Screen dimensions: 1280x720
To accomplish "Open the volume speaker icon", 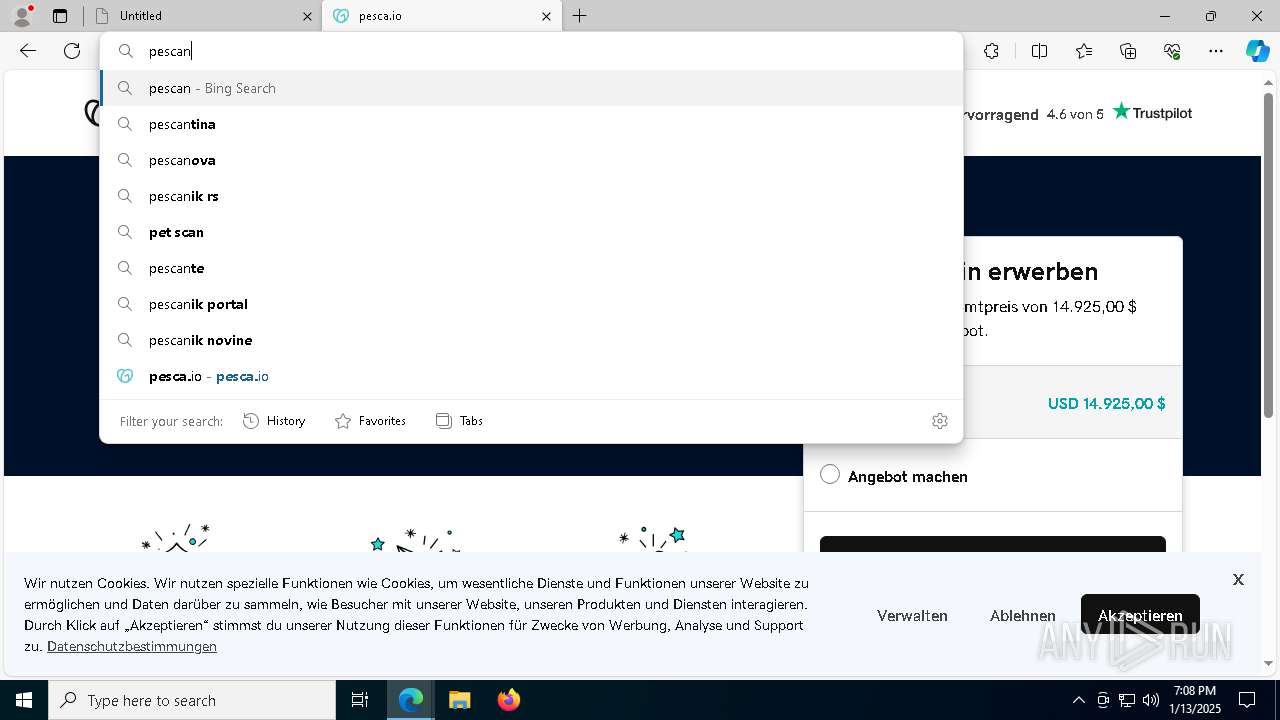I will (x=1151, y=700).
